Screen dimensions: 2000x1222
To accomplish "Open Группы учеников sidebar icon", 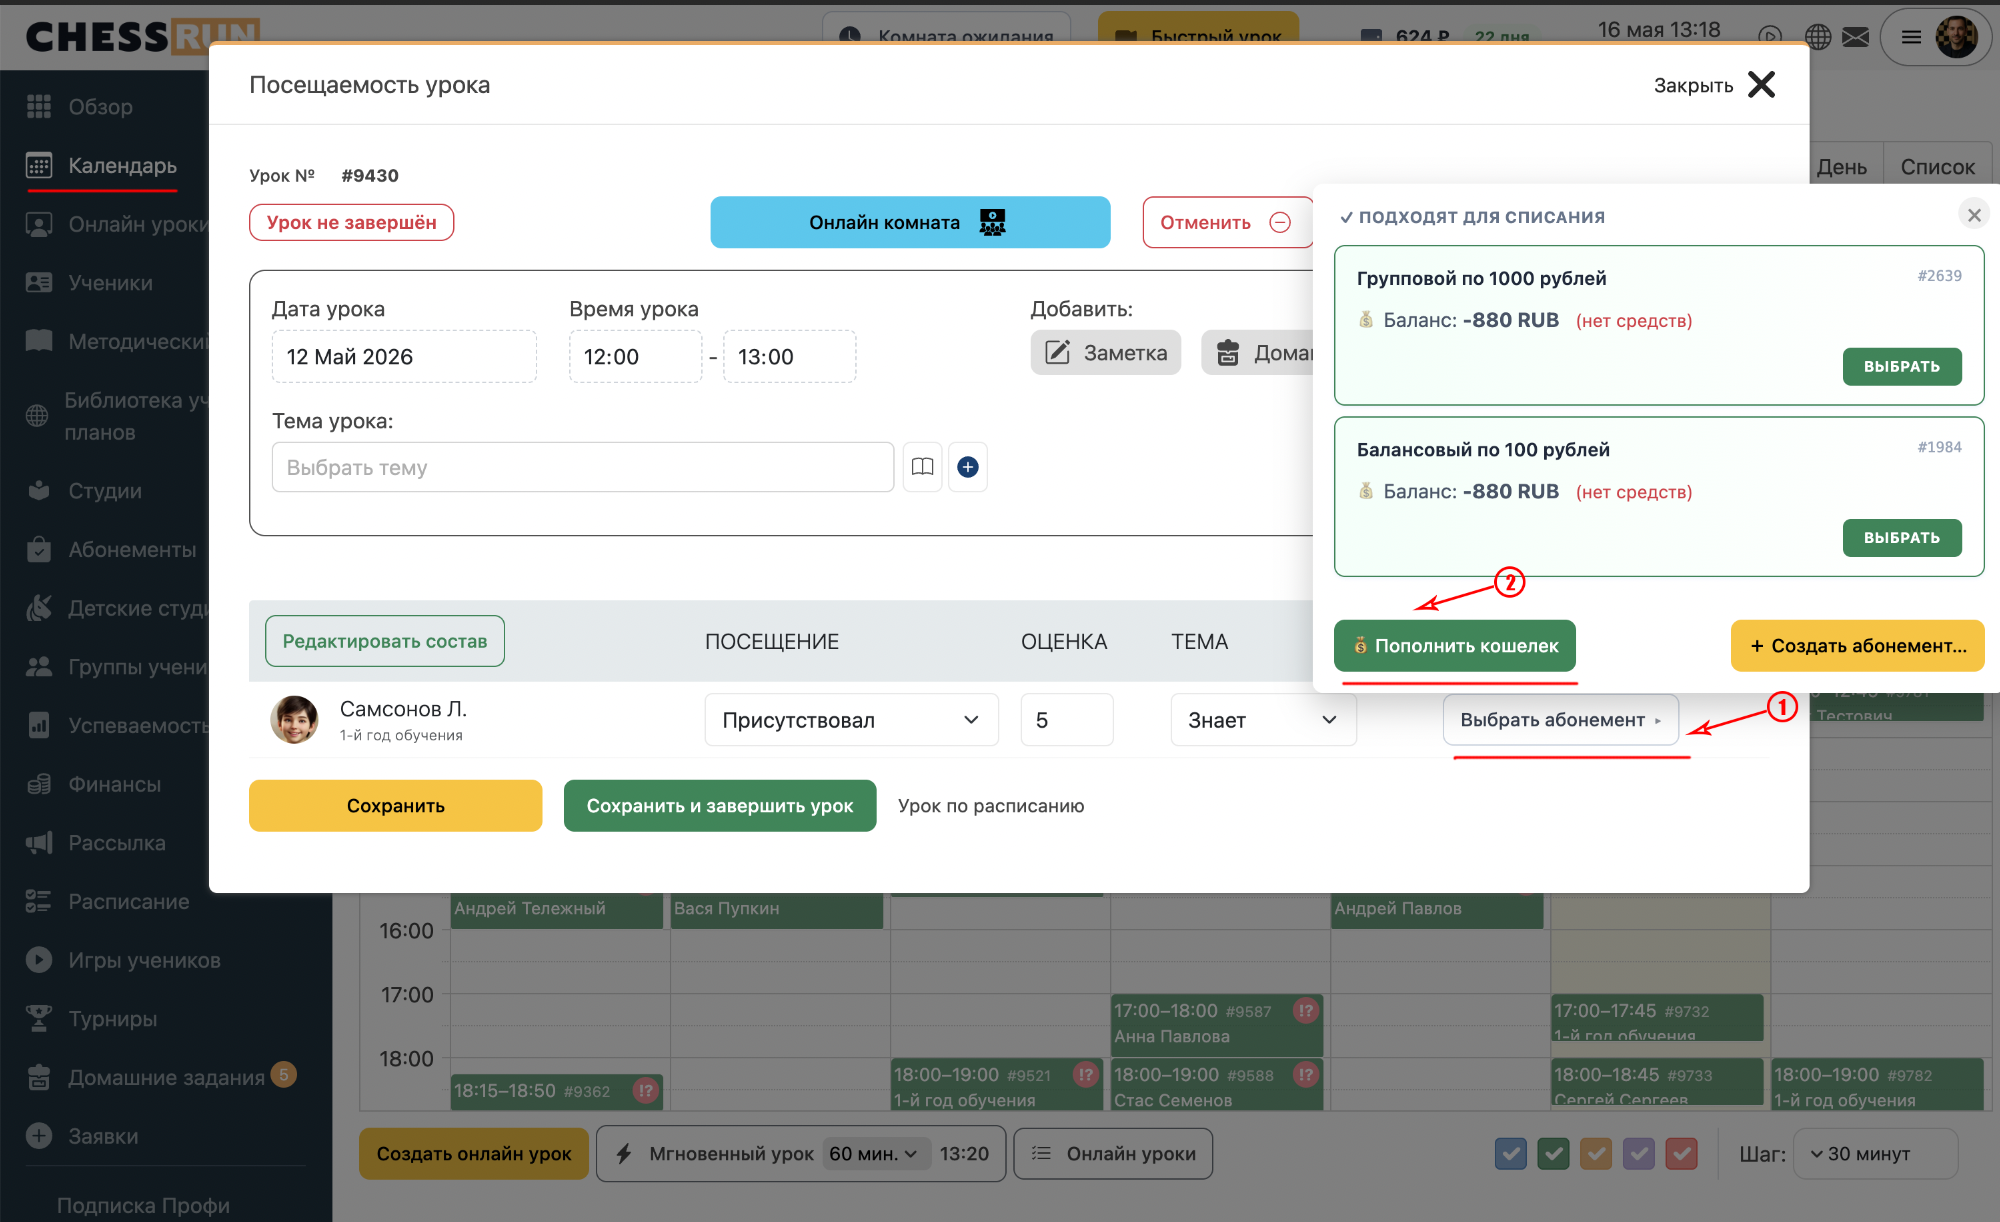I will [x=38, y=667].
